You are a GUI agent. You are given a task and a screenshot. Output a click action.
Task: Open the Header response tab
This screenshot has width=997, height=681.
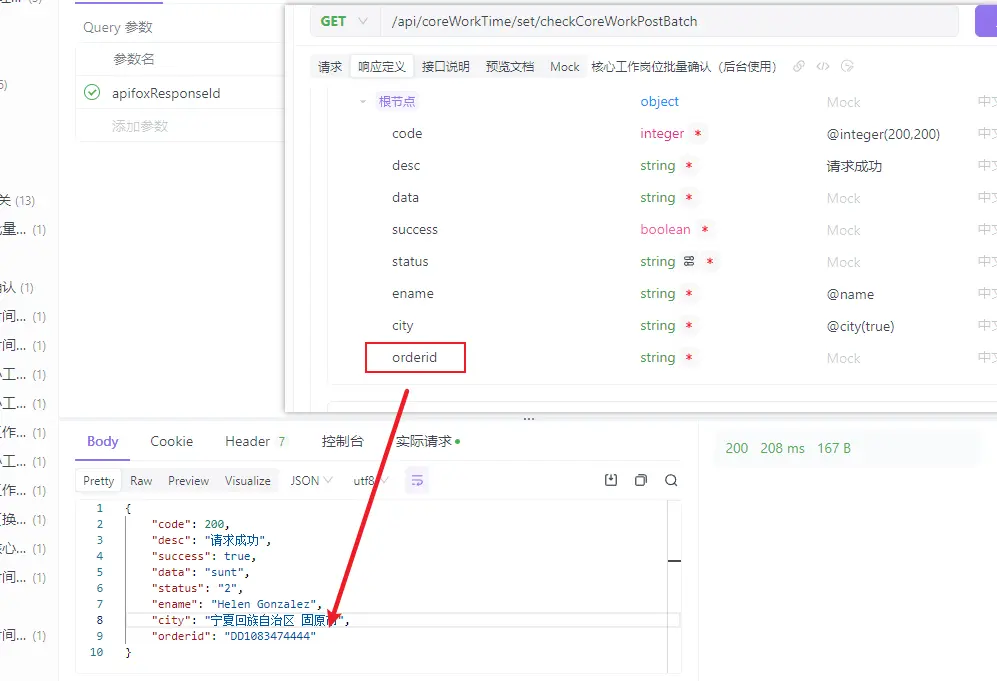[255, 441]
